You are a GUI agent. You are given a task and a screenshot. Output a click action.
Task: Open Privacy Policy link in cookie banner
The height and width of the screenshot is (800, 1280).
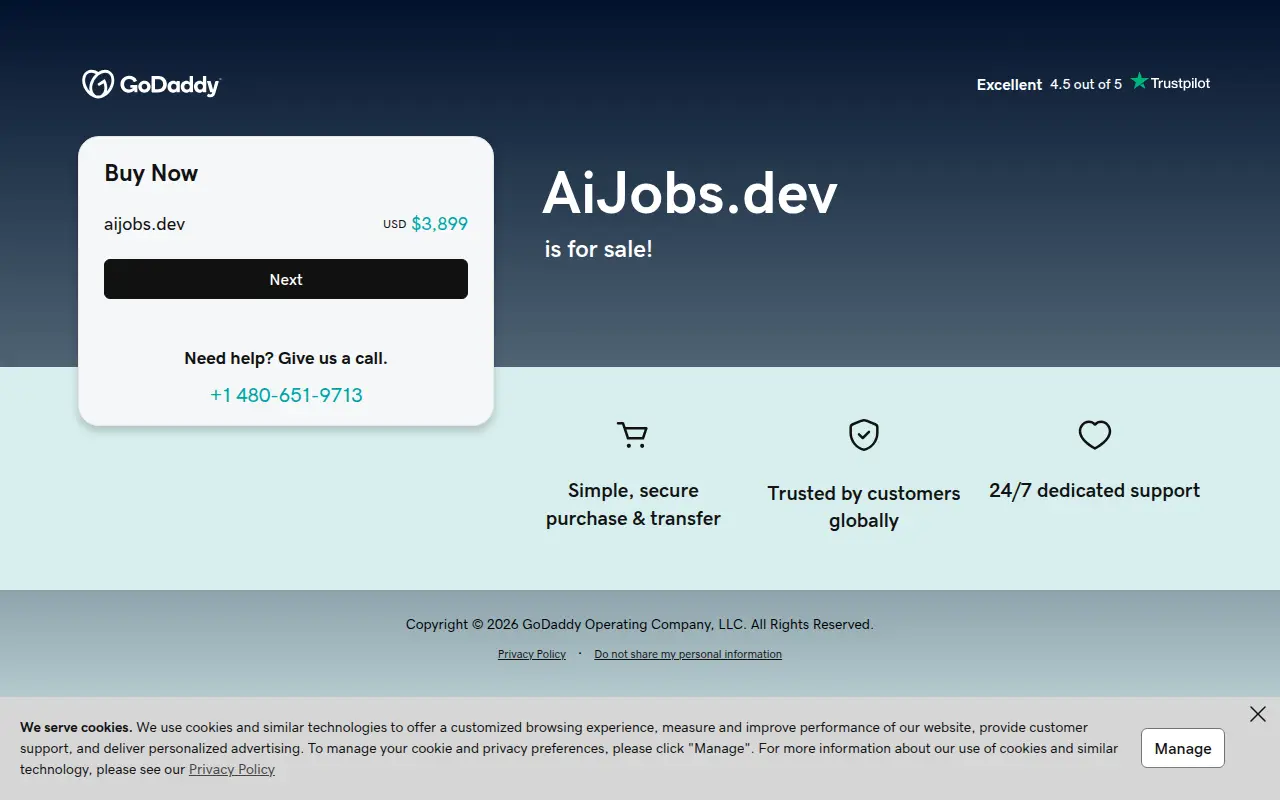coord(232,769)
